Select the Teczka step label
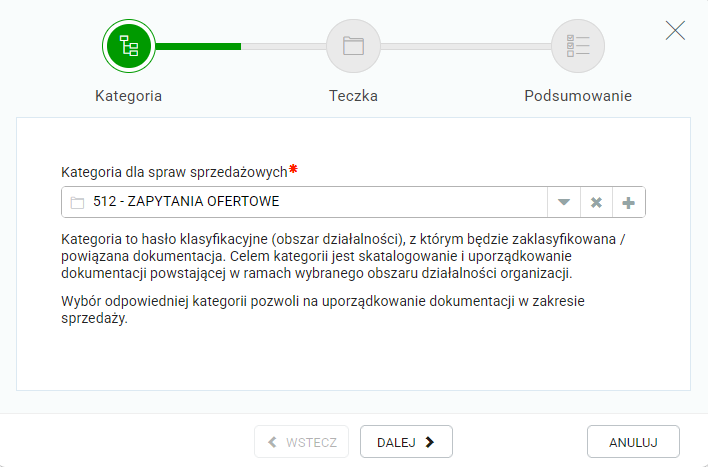This screenshot has height=467, width=708. [x=353, y=96]
